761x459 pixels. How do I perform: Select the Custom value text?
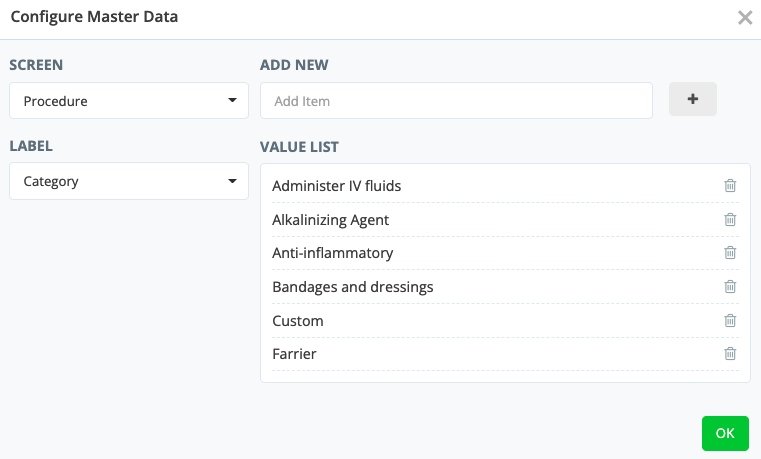[x=298, y=321]
